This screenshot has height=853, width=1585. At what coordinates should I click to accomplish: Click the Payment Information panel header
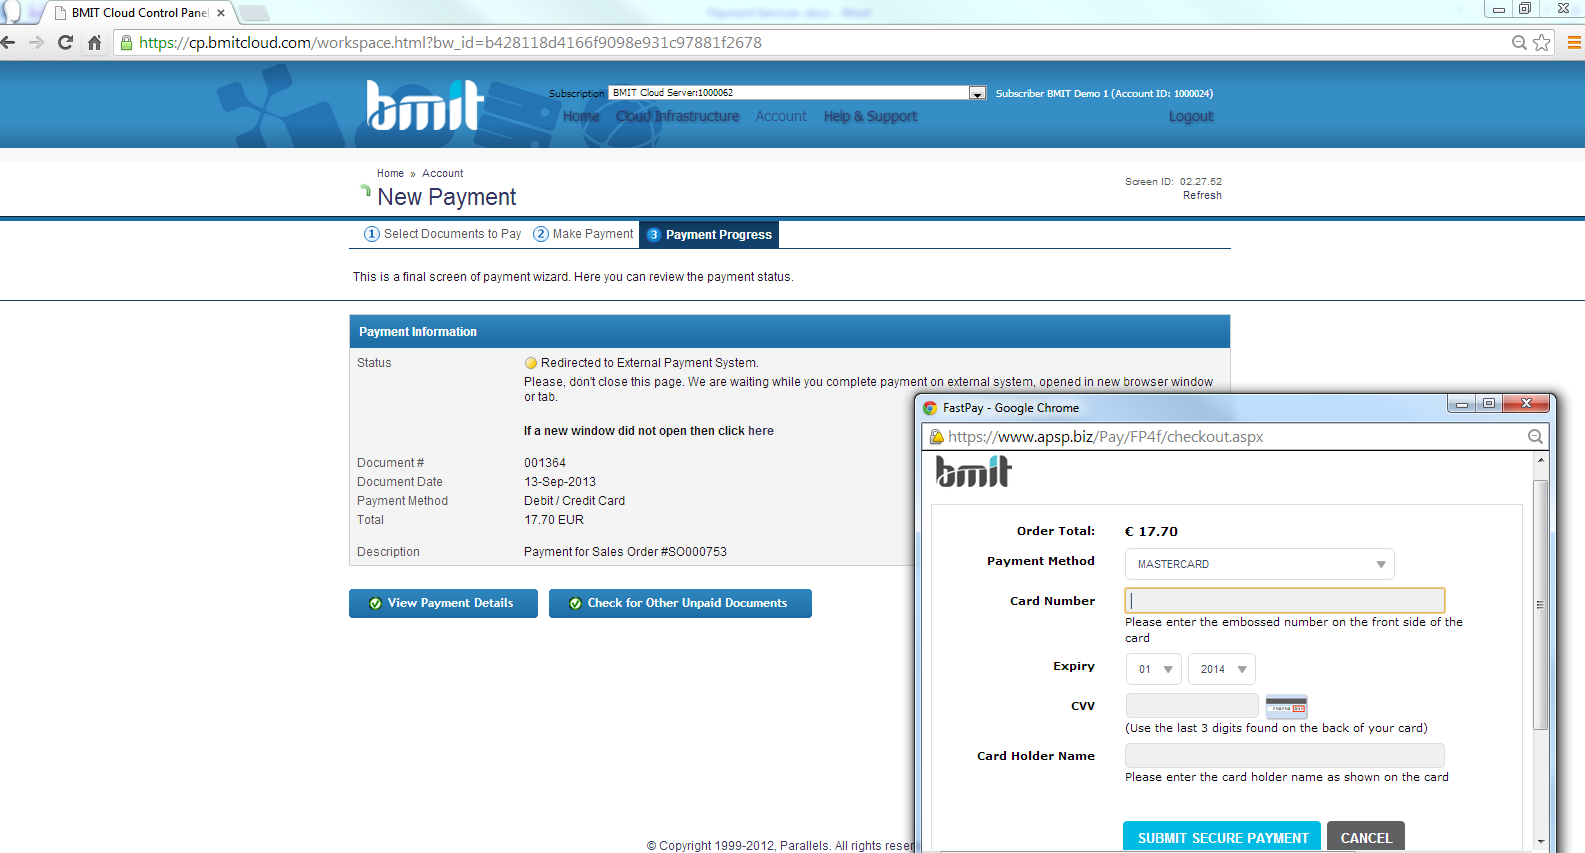click(x=789, y=332)
